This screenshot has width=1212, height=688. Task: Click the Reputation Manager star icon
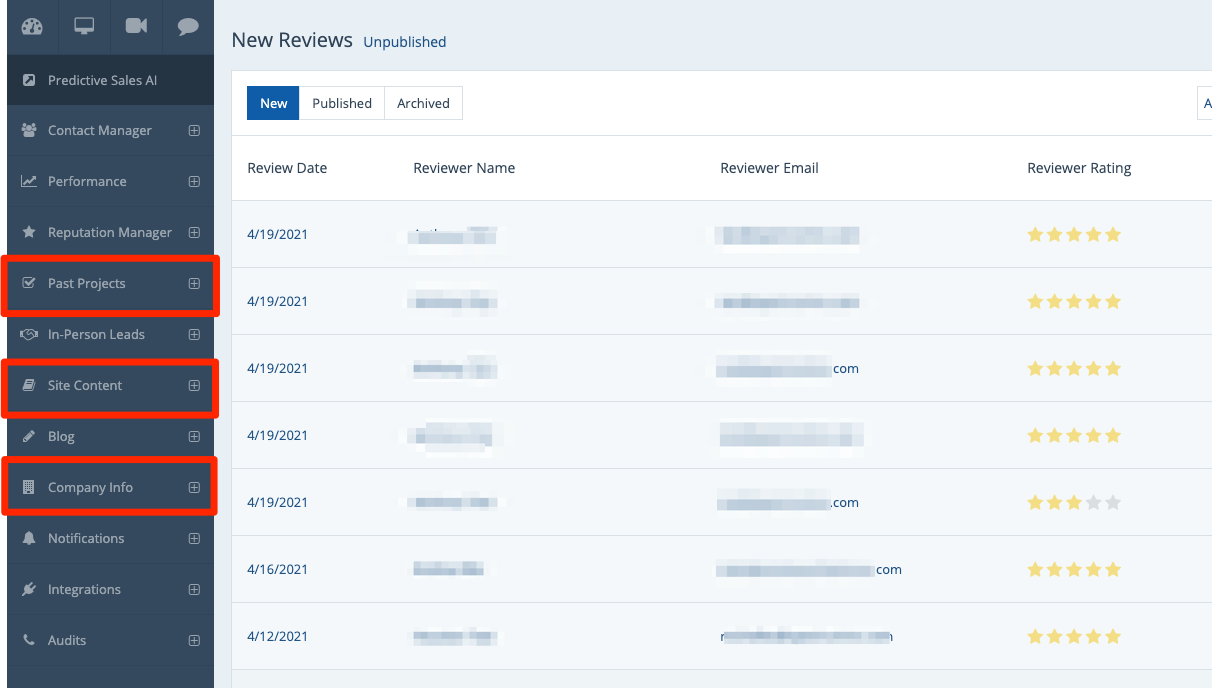(29, 232)
